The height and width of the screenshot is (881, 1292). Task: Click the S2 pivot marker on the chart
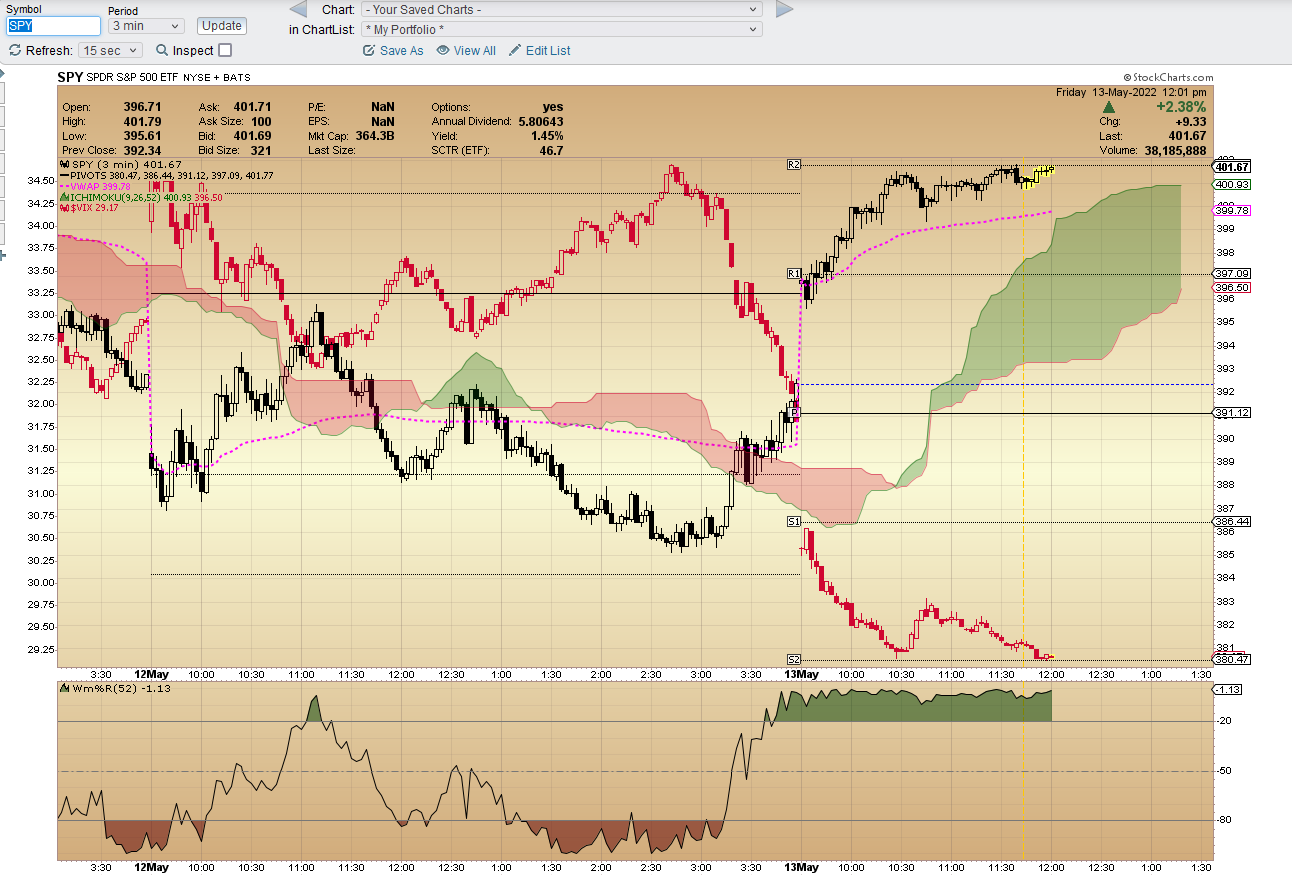(x=794, y=660)
